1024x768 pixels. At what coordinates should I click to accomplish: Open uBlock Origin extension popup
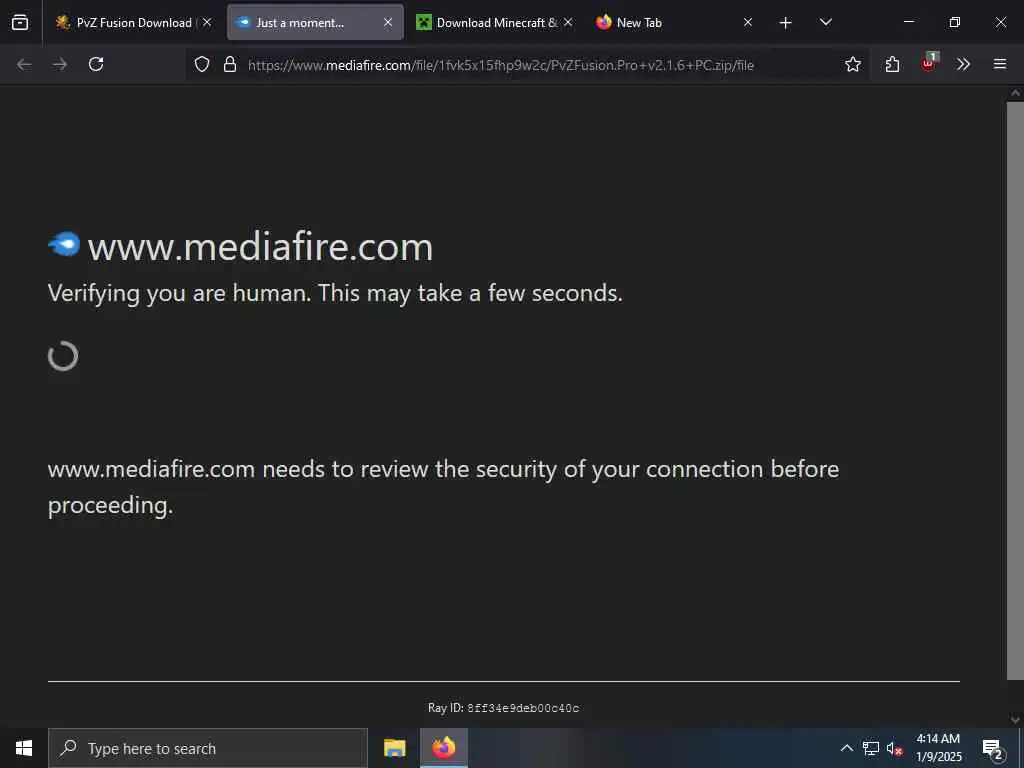928,64
